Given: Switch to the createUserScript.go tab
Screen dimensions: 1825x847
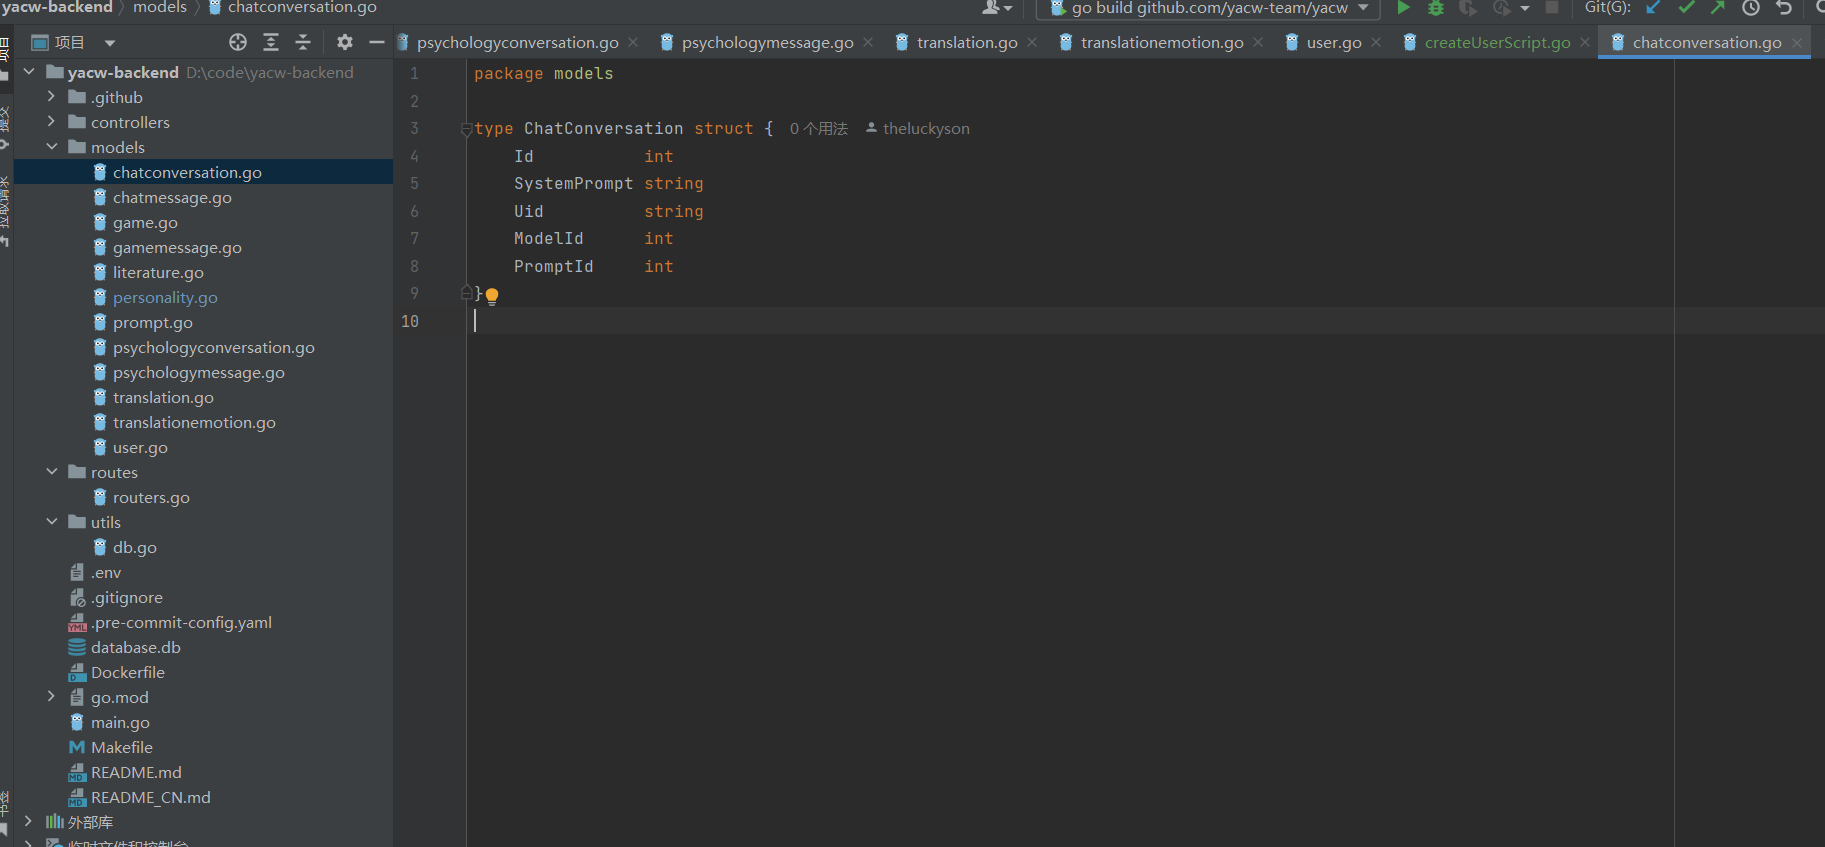Looking at the screenshot, I should [1496, 42].
